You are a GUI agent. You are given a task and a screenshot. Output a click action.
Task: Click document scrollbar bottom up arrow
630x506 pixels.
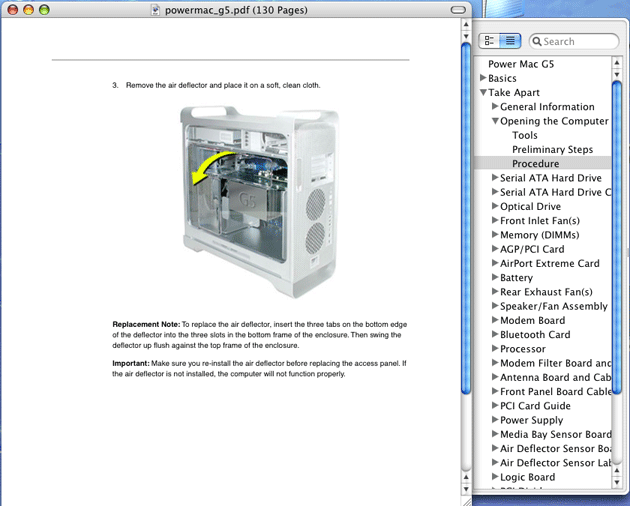tap(466, 477)
